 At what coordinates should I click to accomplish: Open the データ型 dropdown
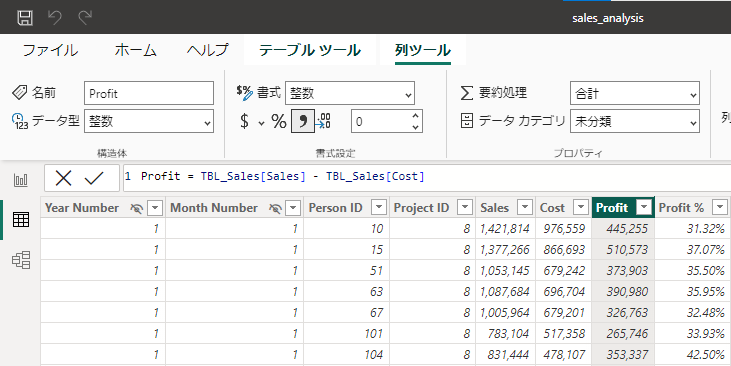click(149, 121)
